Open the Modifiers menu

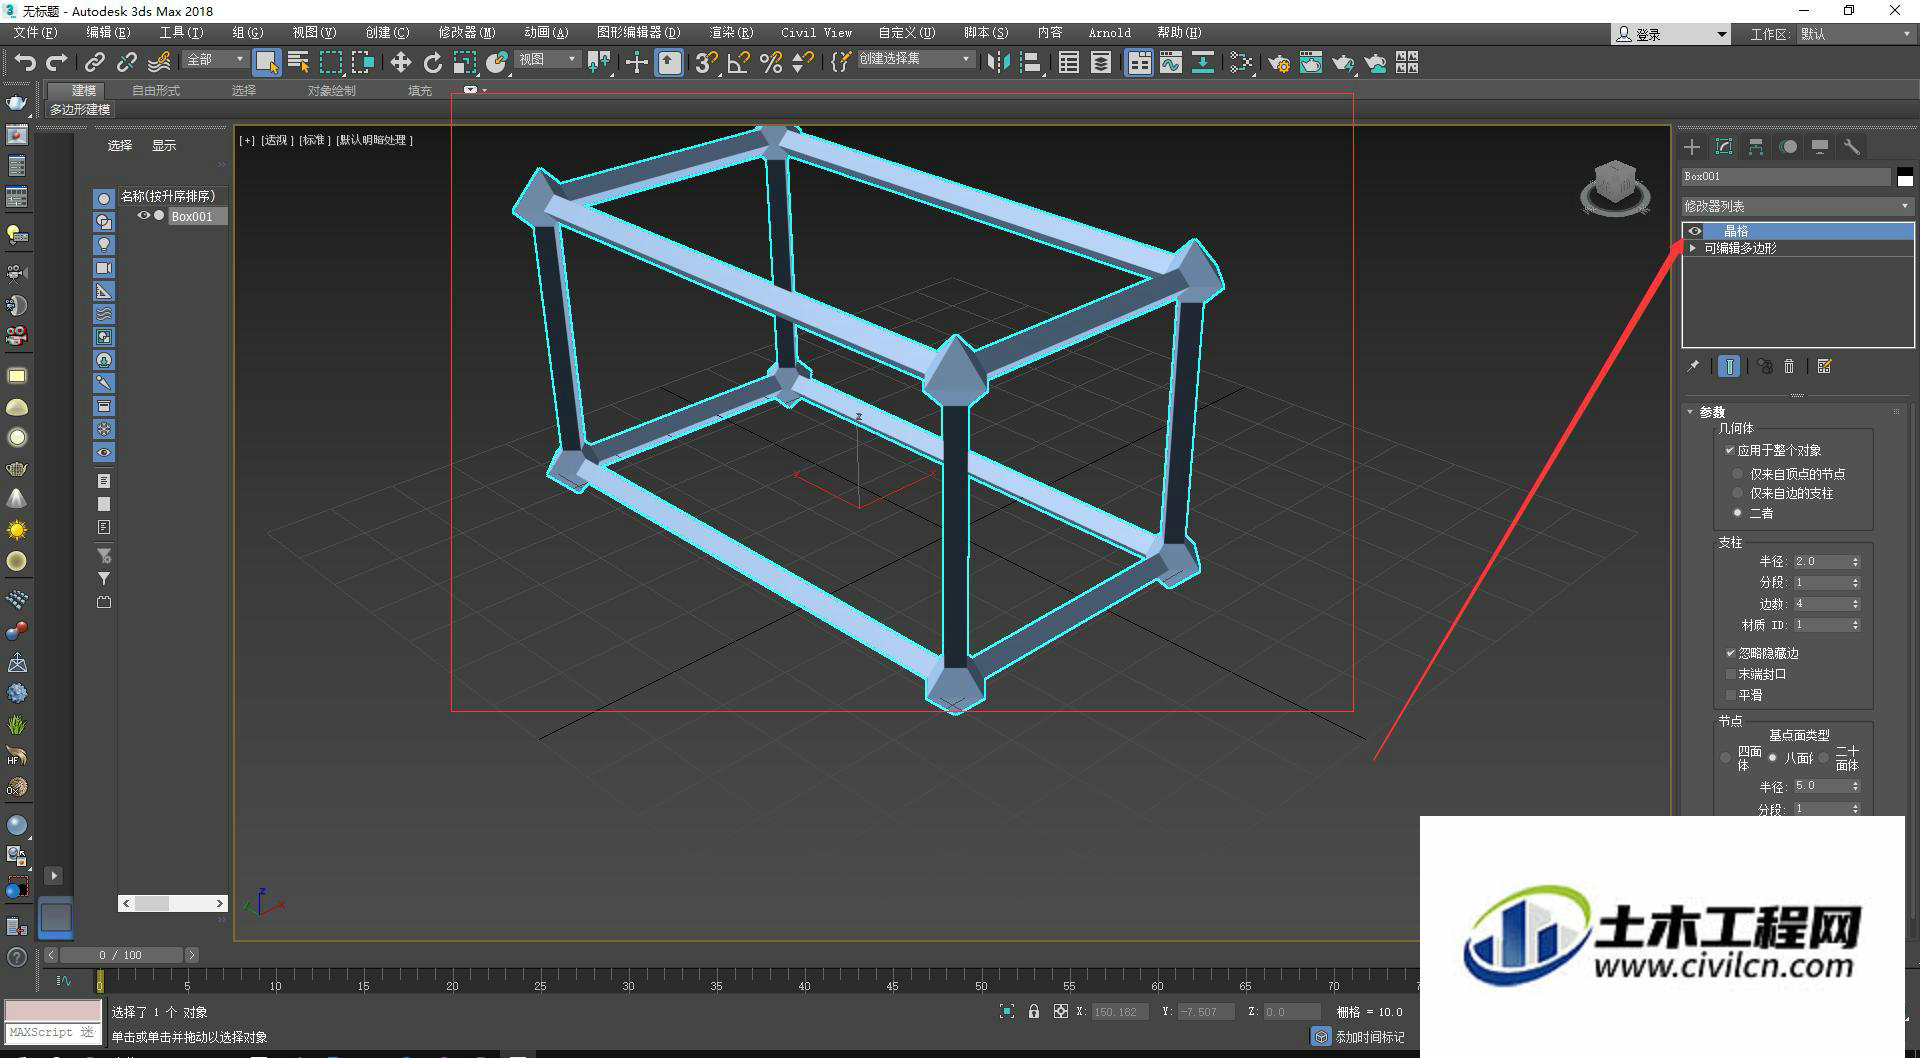(x=466, y=33)
